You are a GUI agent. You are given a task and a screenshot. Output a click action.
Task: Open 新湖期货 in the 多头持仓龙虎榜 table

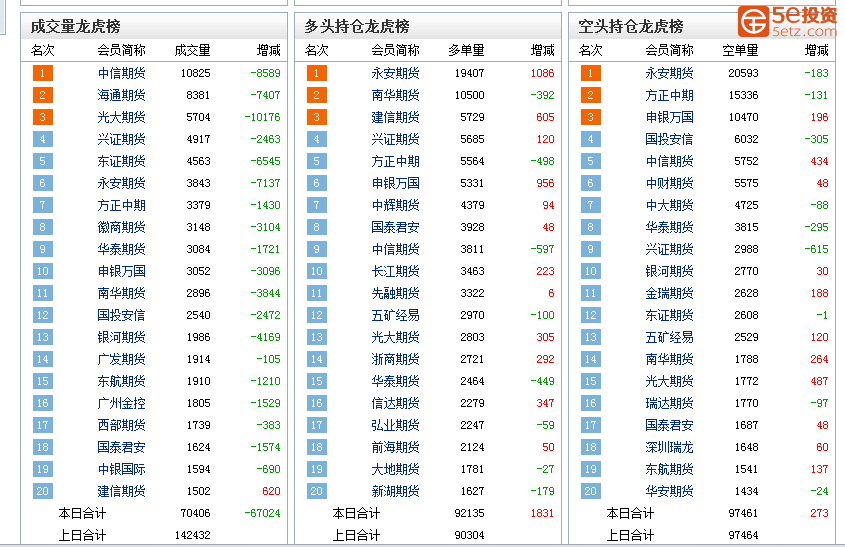coord(395,491)
